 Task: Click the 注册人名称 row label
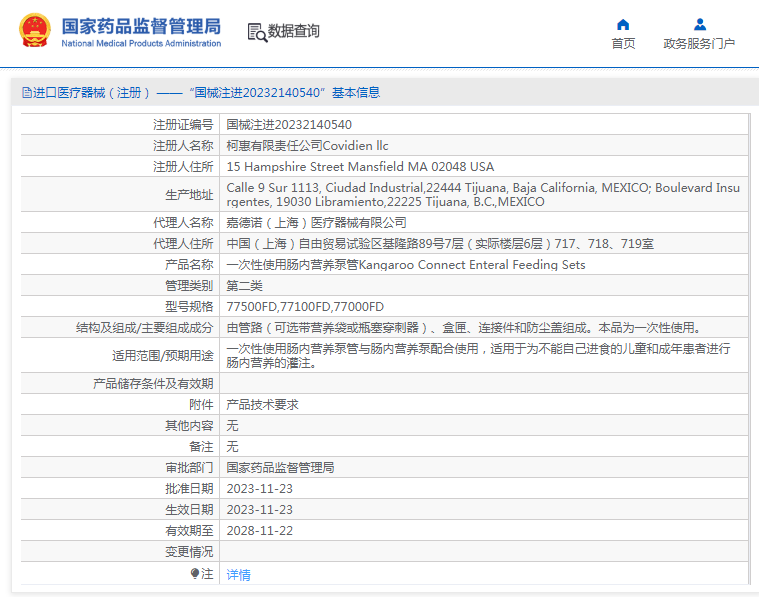click(x=183, y=146)
